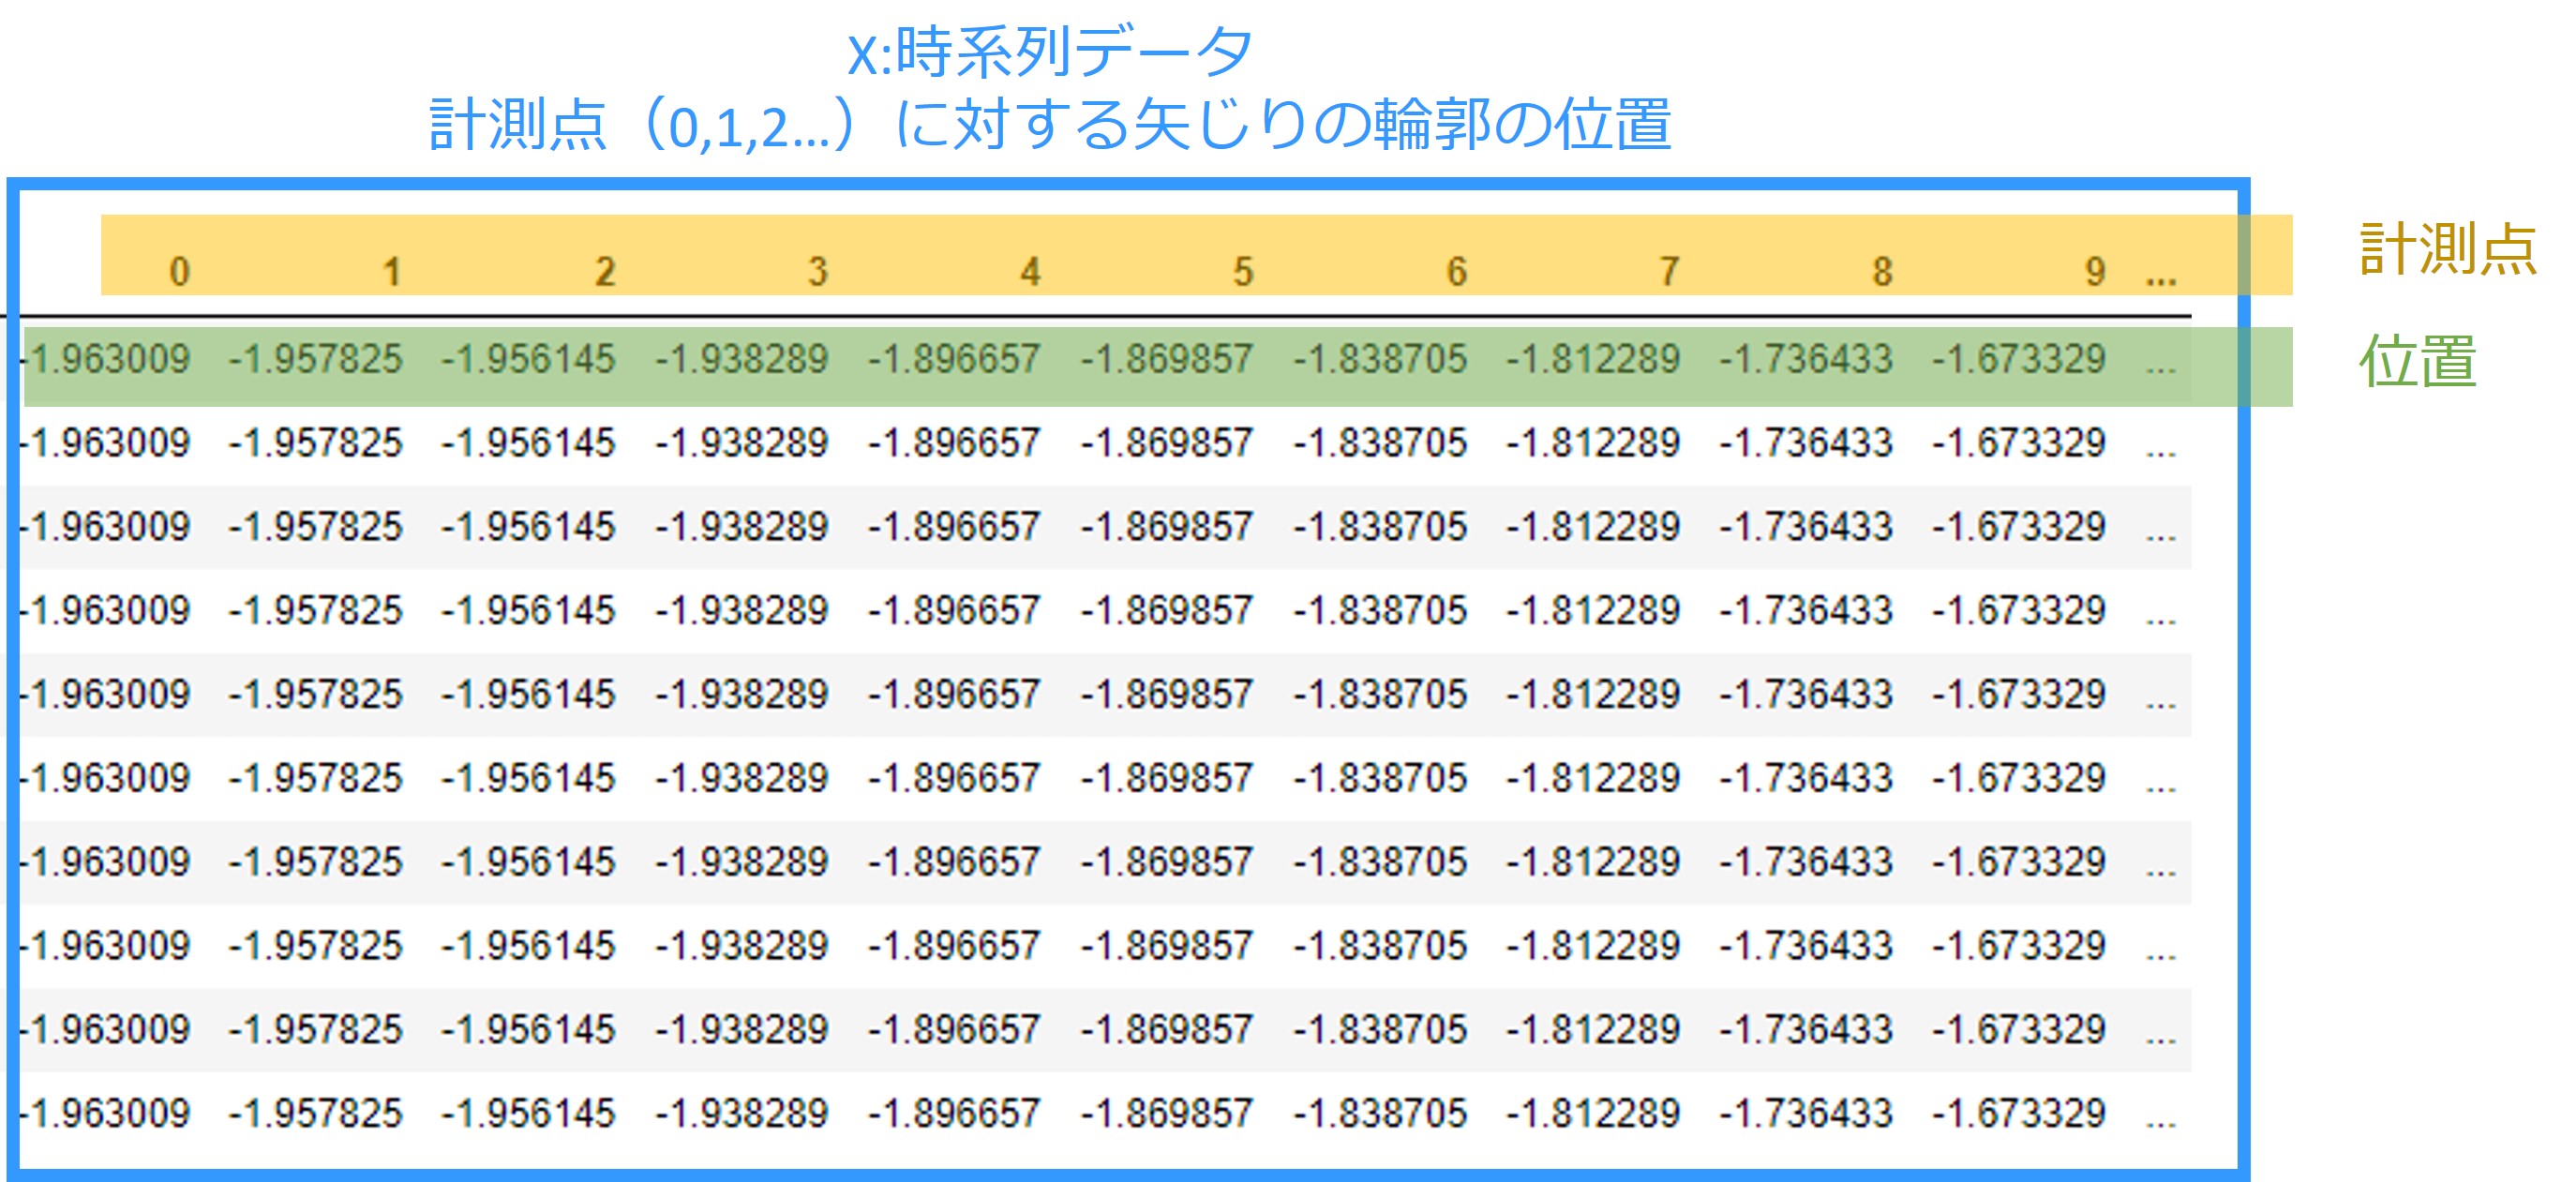Click the green 位置 label

(2417, 361)
